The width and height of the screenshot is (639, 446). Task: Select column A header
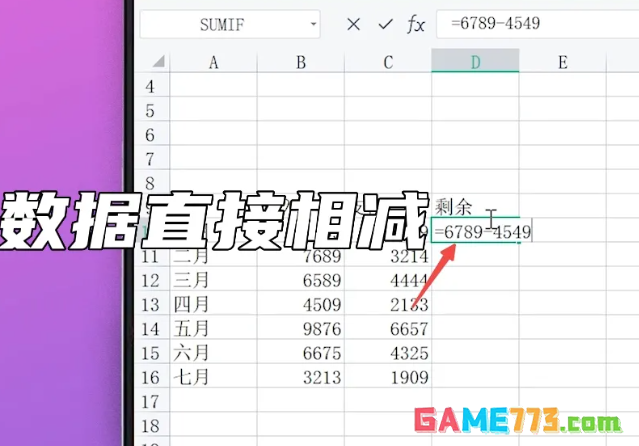[213, 63]
